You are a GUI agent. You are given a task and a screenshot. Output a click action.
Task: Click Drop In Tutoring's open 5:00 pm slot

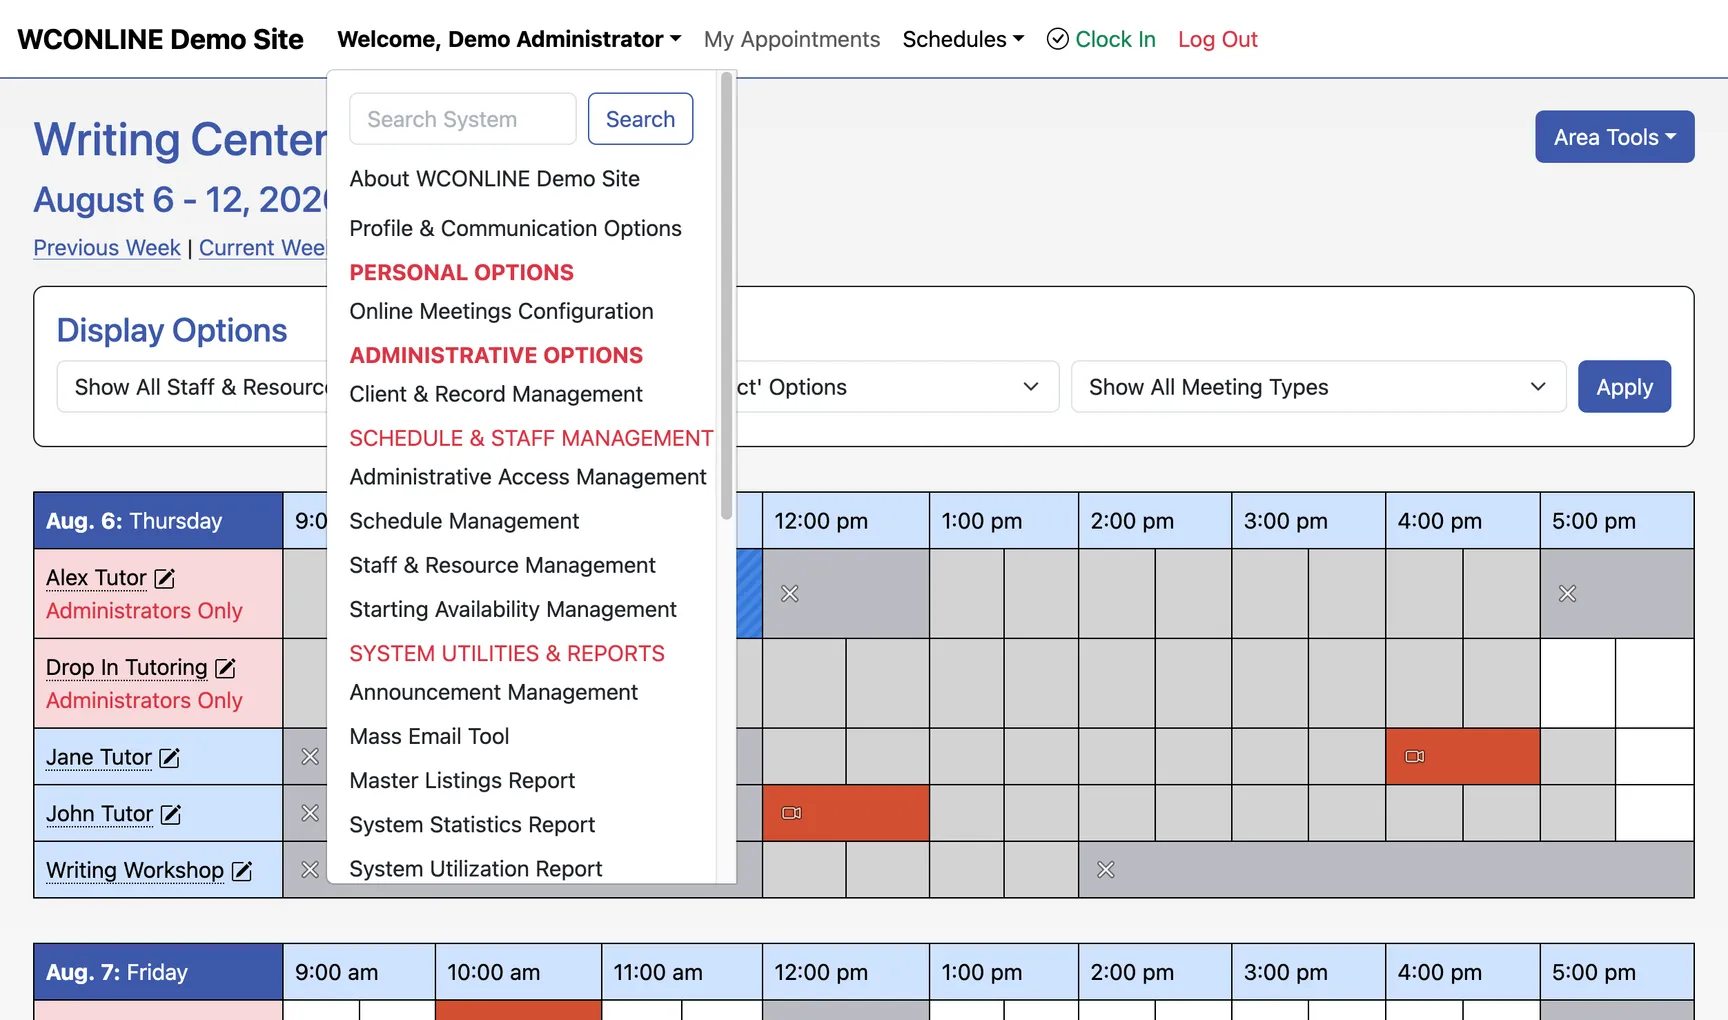(1578, 683)
